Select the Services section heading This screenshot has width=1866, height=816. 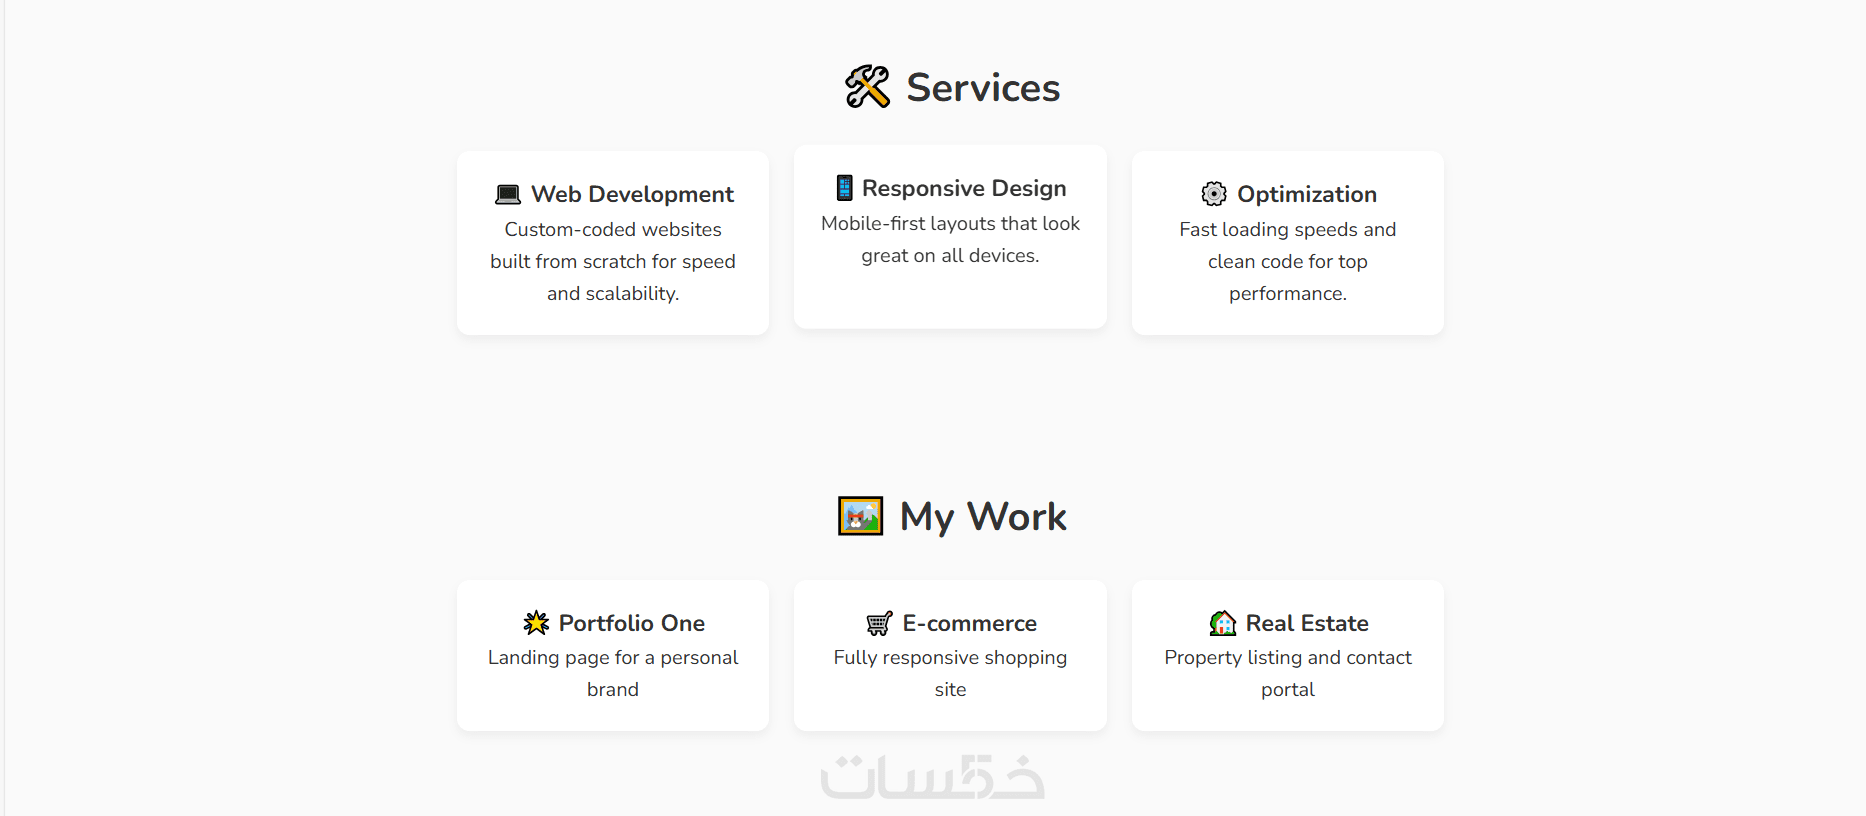[x=983, y=88]
